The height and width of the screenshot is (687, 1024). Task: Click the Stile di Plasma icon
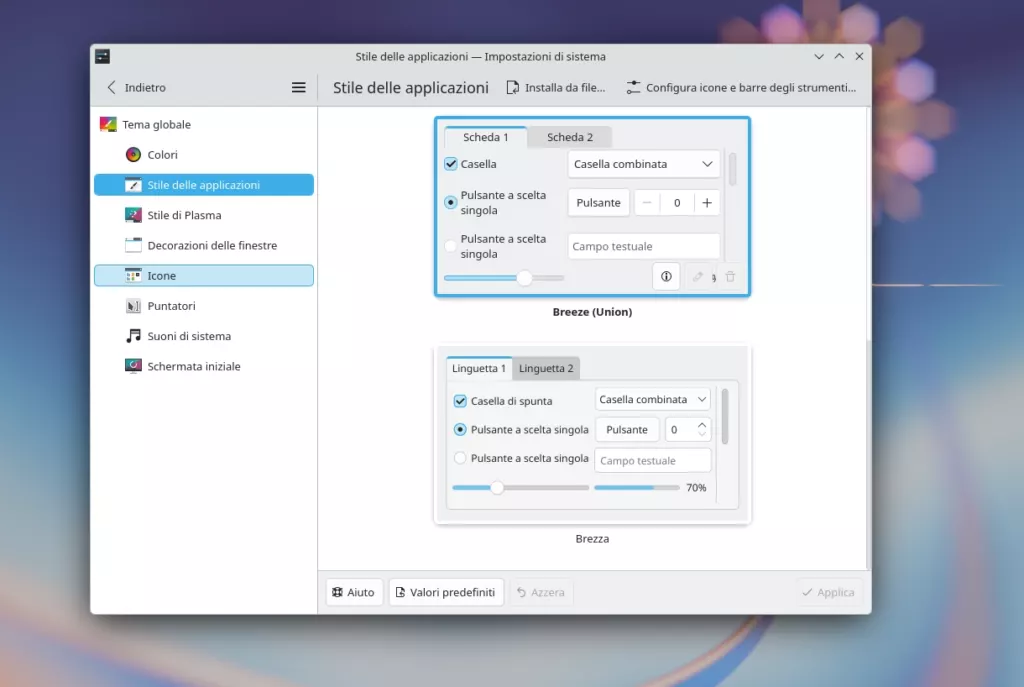[x=133, y=215]
